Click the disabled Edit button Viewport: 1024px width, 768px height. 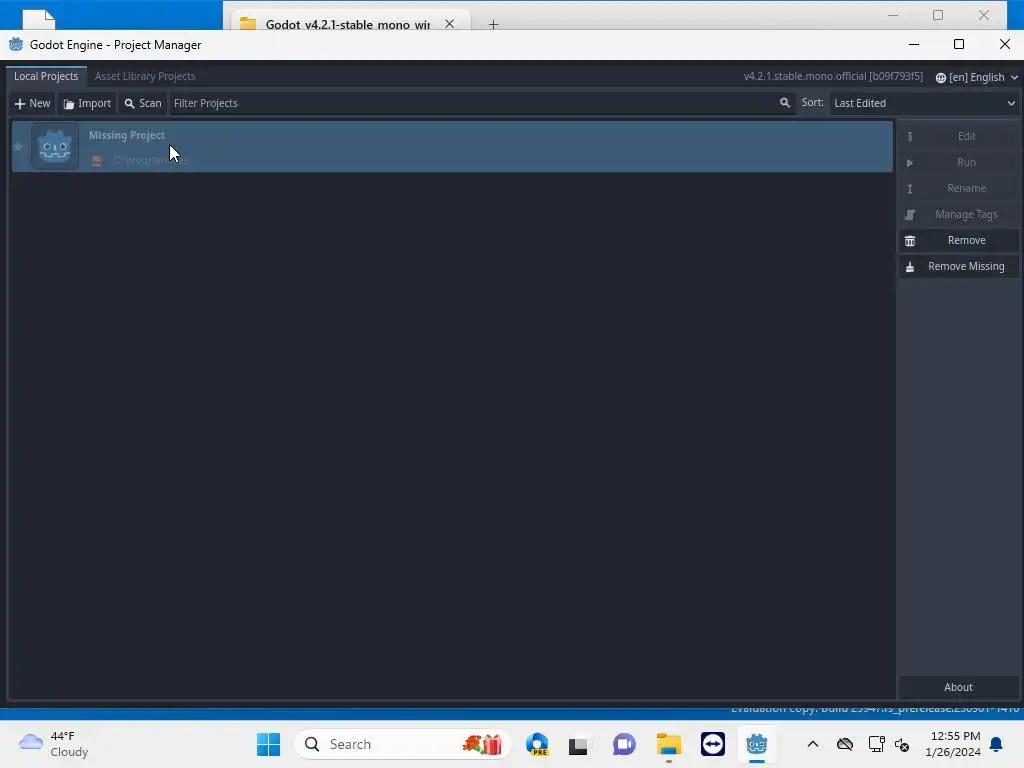click(959, 136)
